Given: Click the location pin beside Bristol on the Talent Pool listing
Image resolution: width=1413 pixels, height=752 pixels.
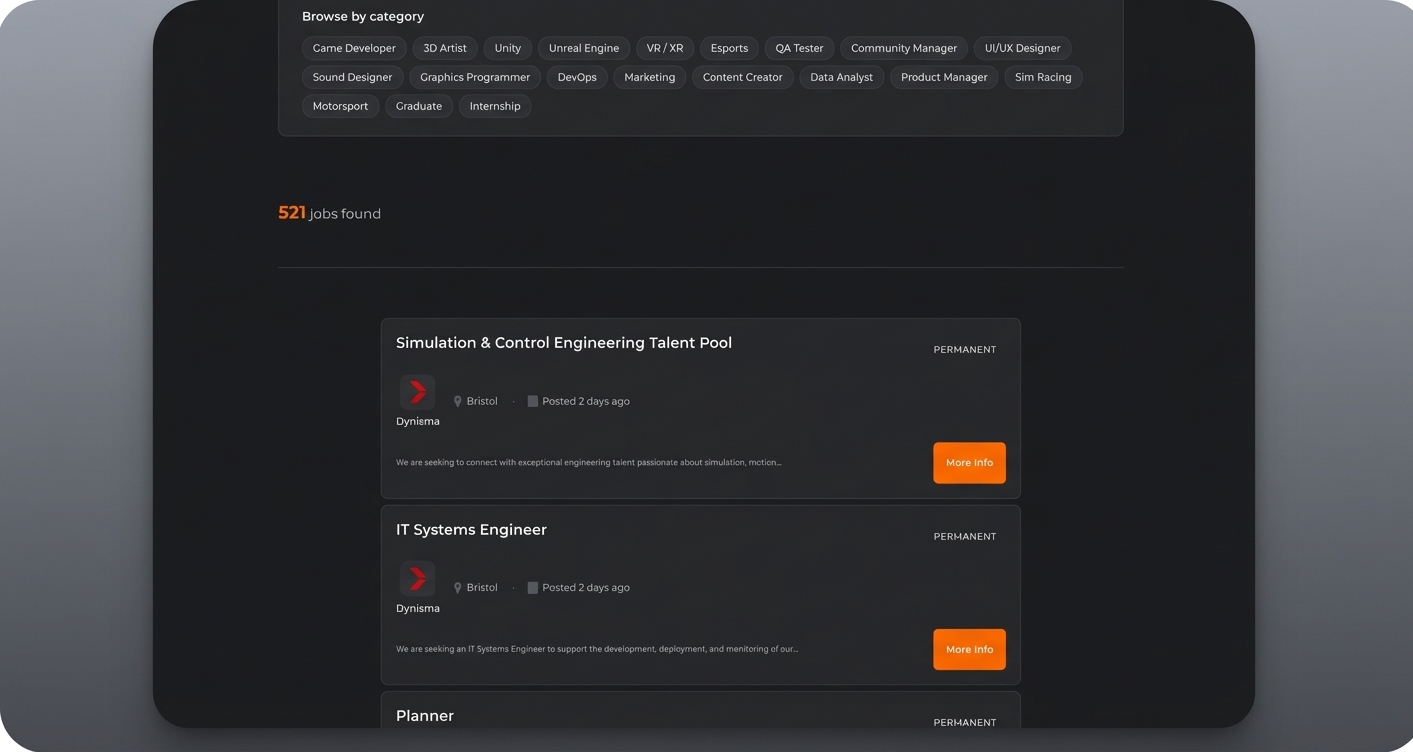Looking at the screenshot, I should pos(457,401).
